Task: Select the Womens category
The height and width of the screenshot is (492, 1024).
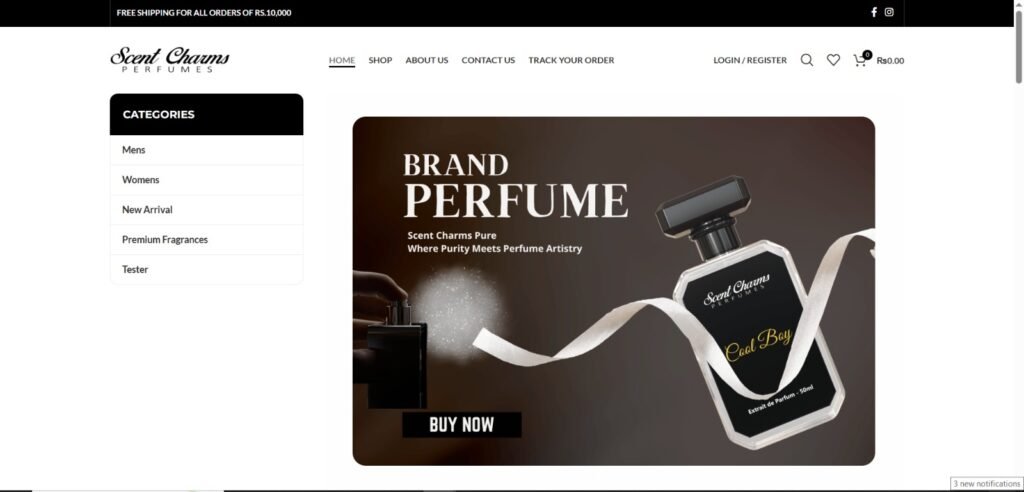Action: point(206,180)
